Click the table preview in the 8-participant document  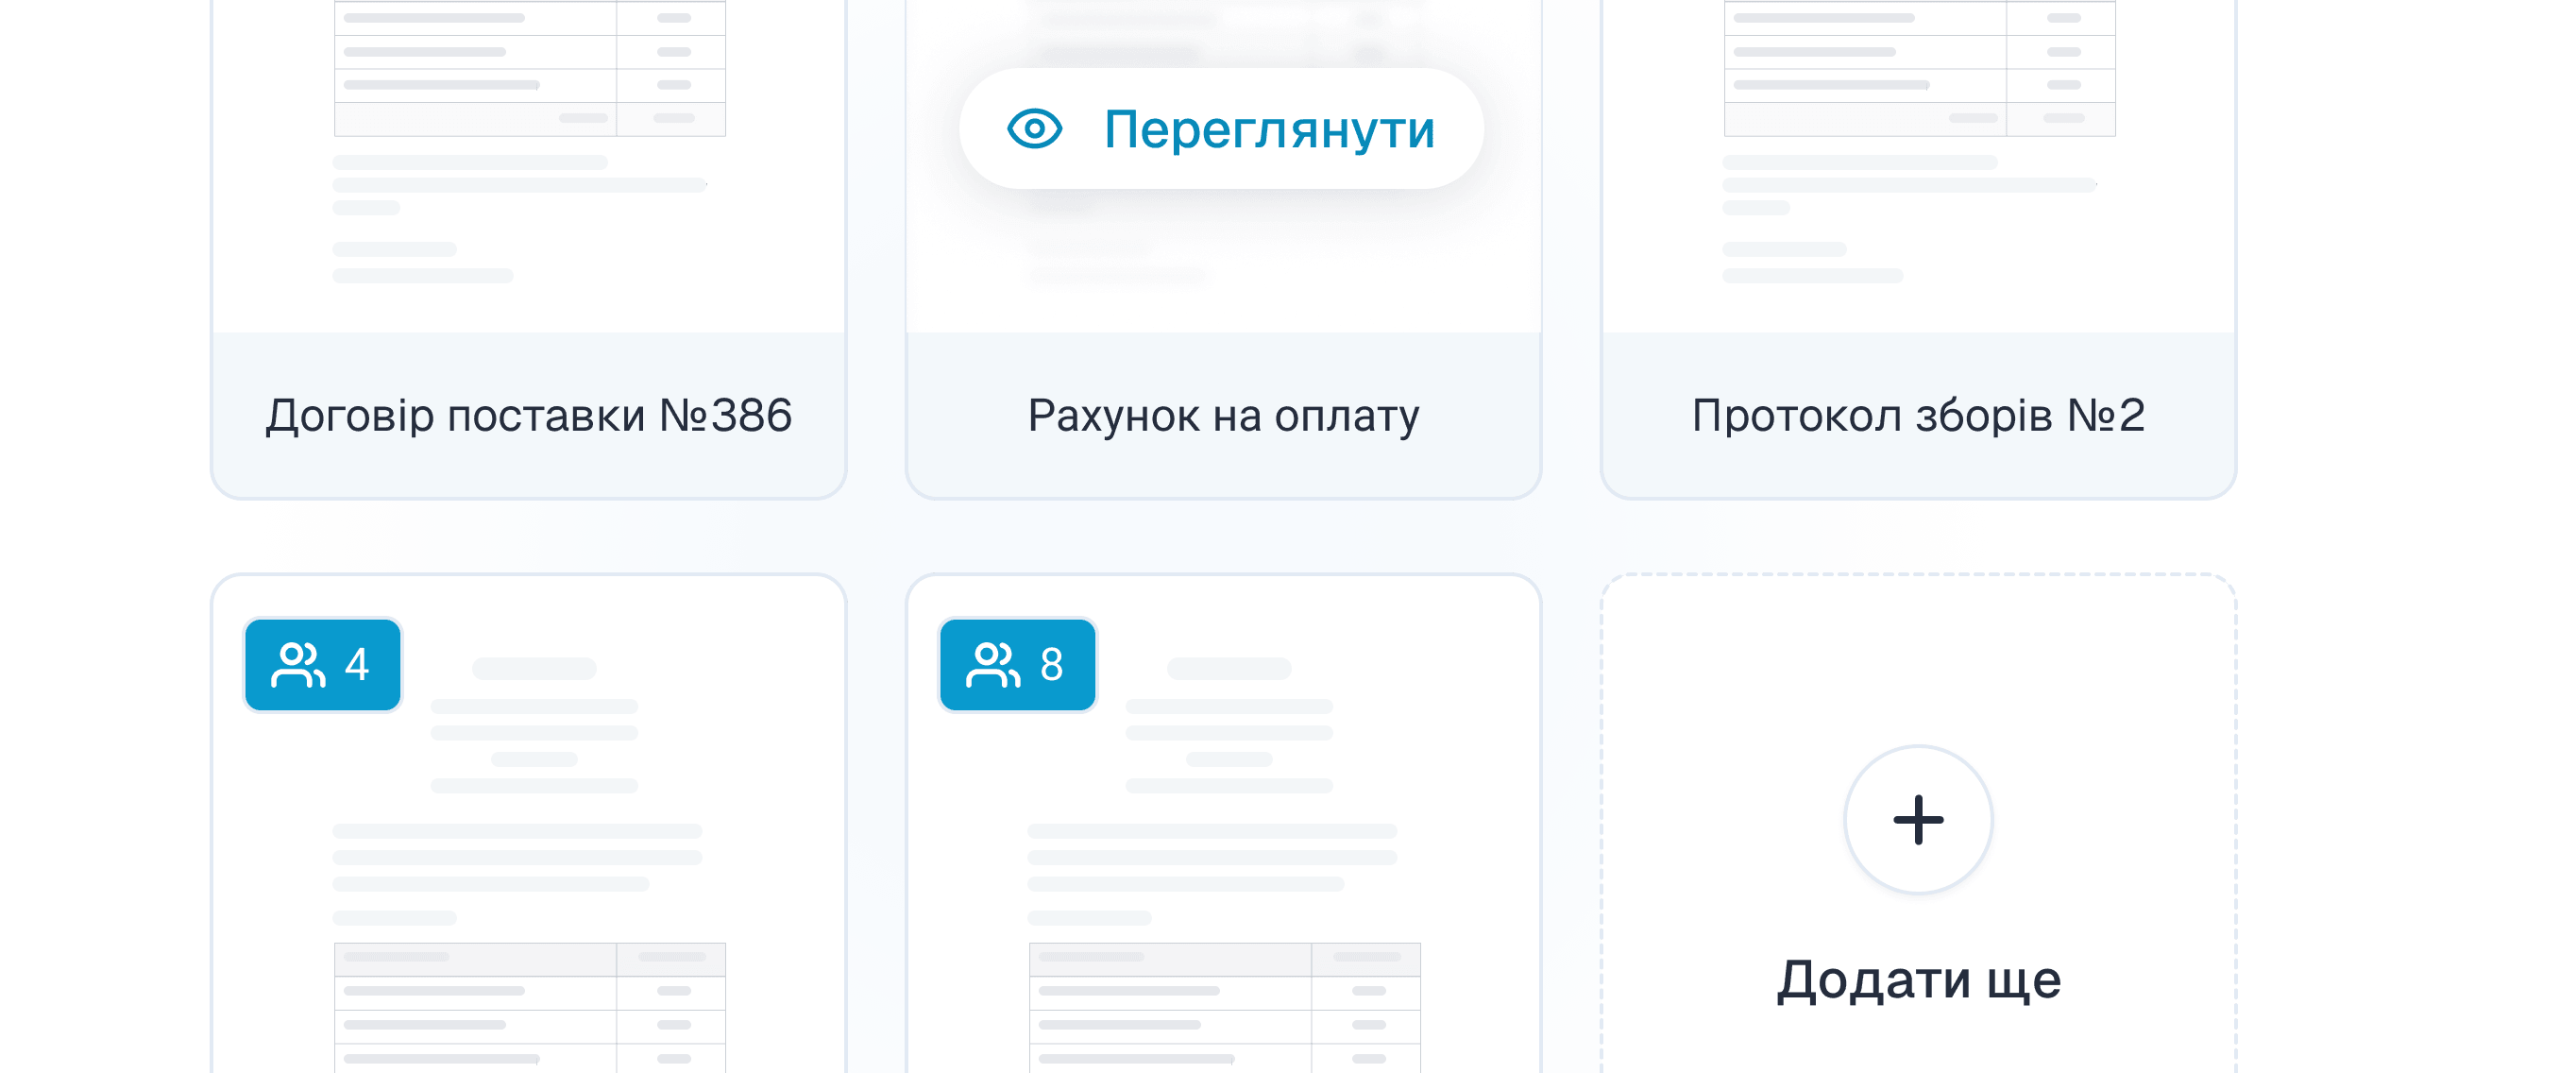click(x=1225, y=1008)
